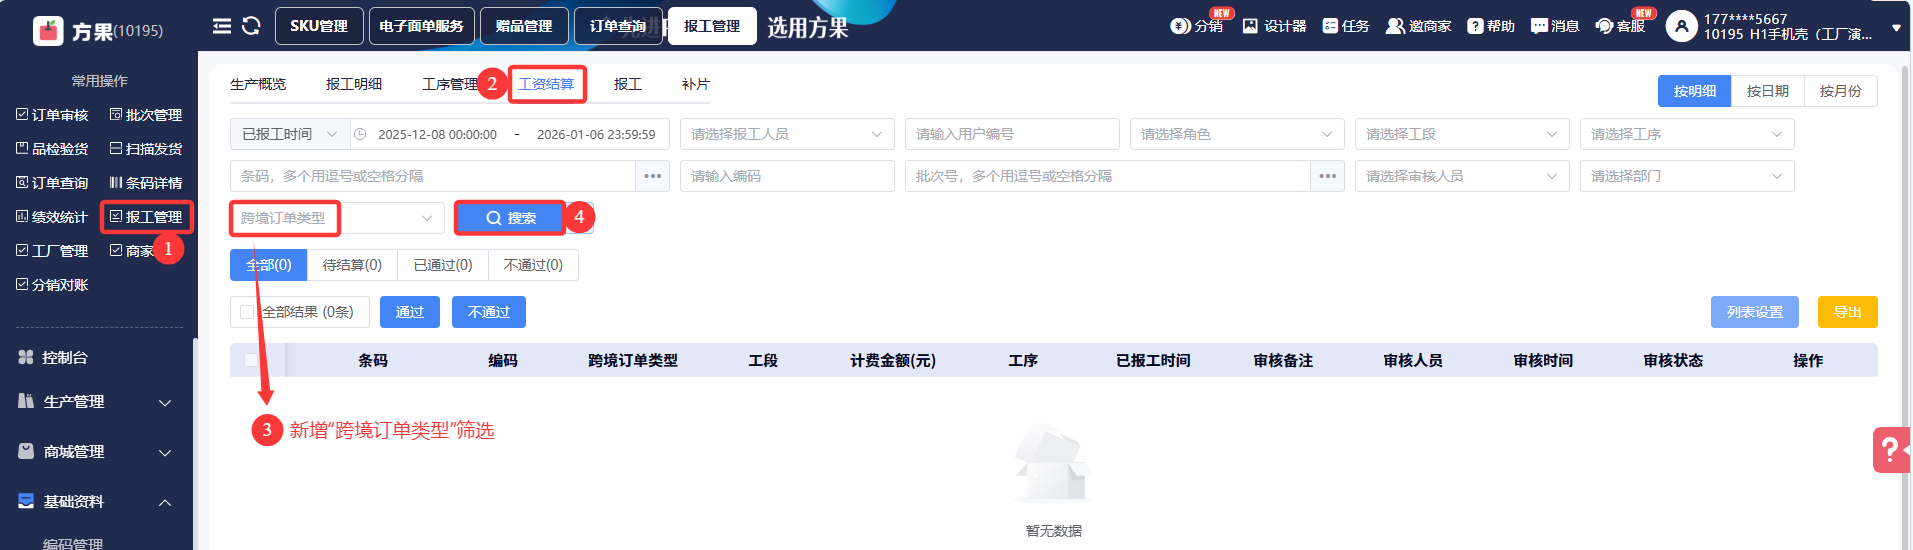Screen dimensions: 1913x550
Task: Check the 全部结果 select-all checkbox
Action: pos(247,312)
